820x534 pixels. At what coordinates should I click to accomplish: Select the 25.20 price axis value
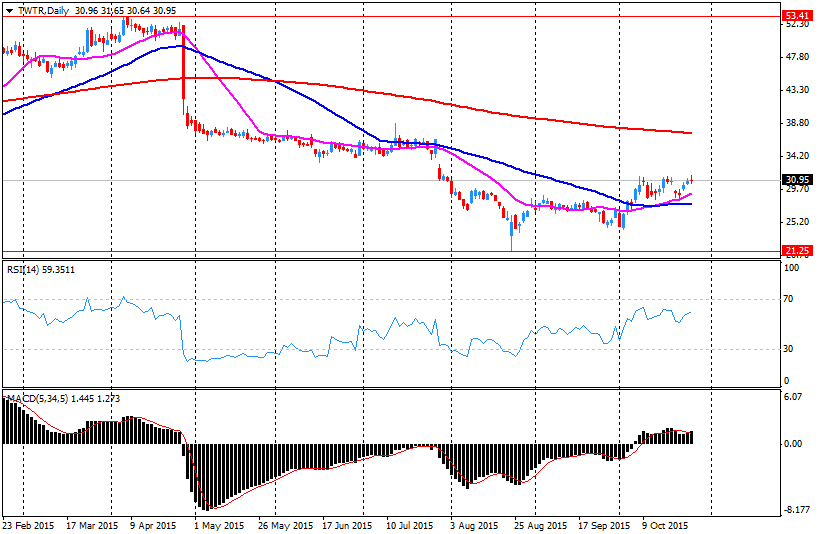[x=797, y=222]
